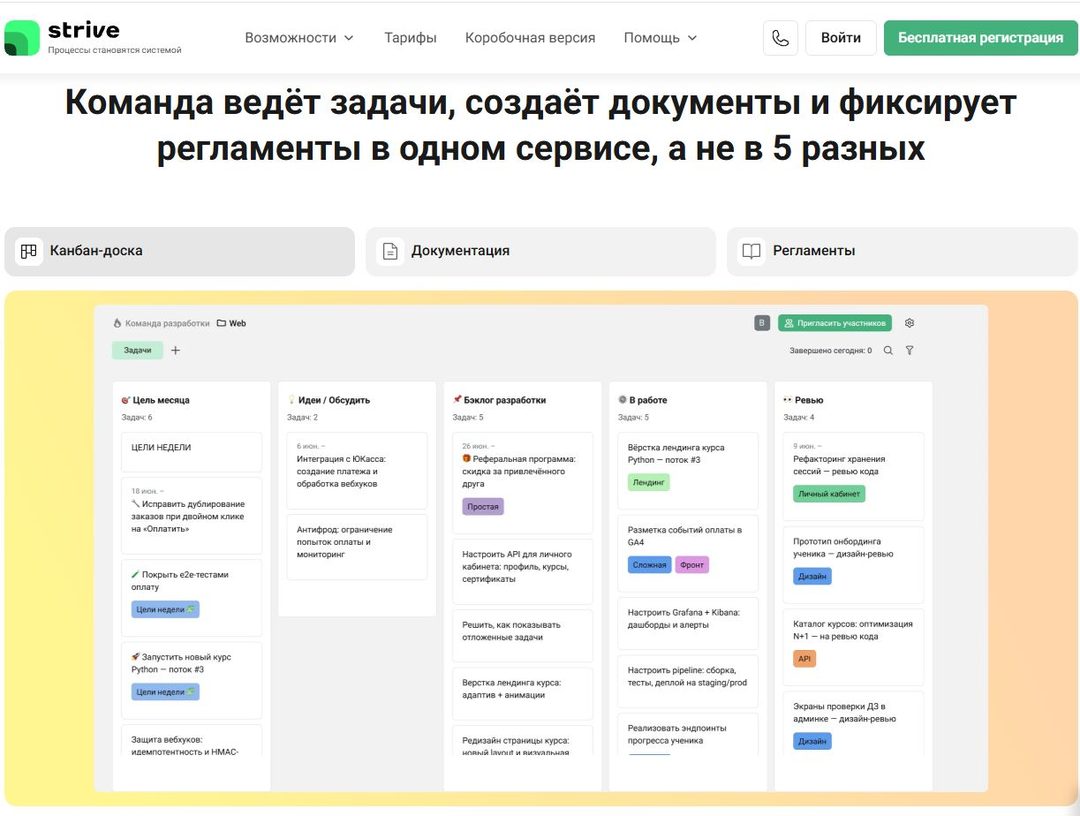Image resolution: width=1080 pixels, height=816 pixels.
Task: Click the Ревью column header
Action: (803, 400)
